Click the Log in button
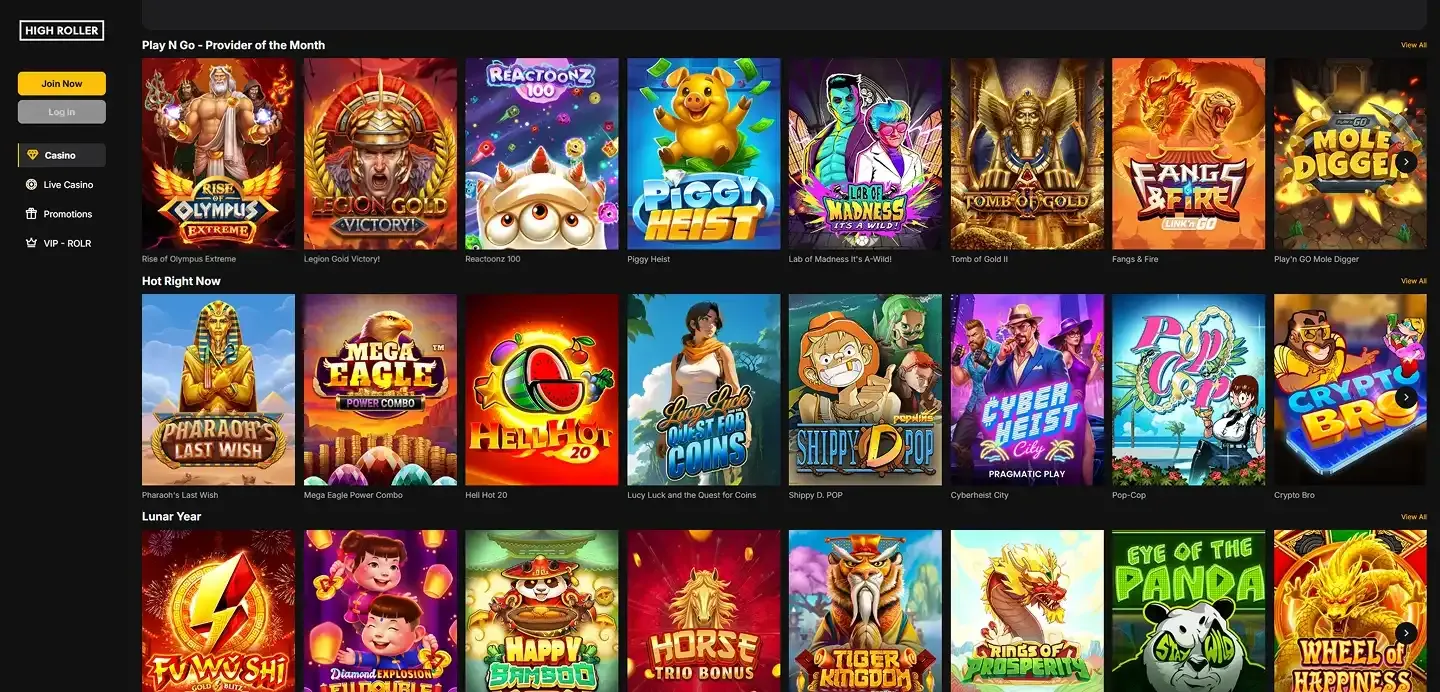This screenshot has height=692, width=1440. (x=61, y=112)
